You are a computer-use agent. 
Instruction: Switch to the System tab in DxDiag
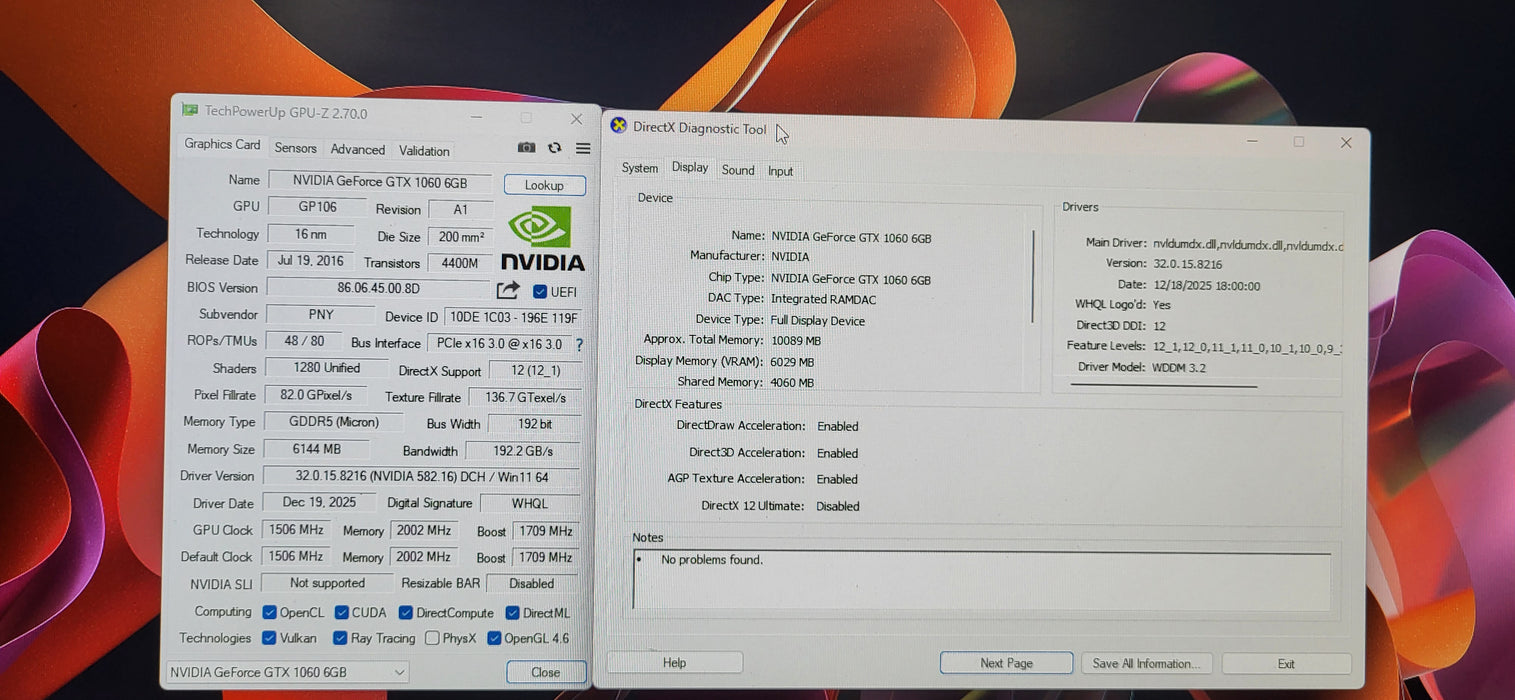[x=639, y=168]
